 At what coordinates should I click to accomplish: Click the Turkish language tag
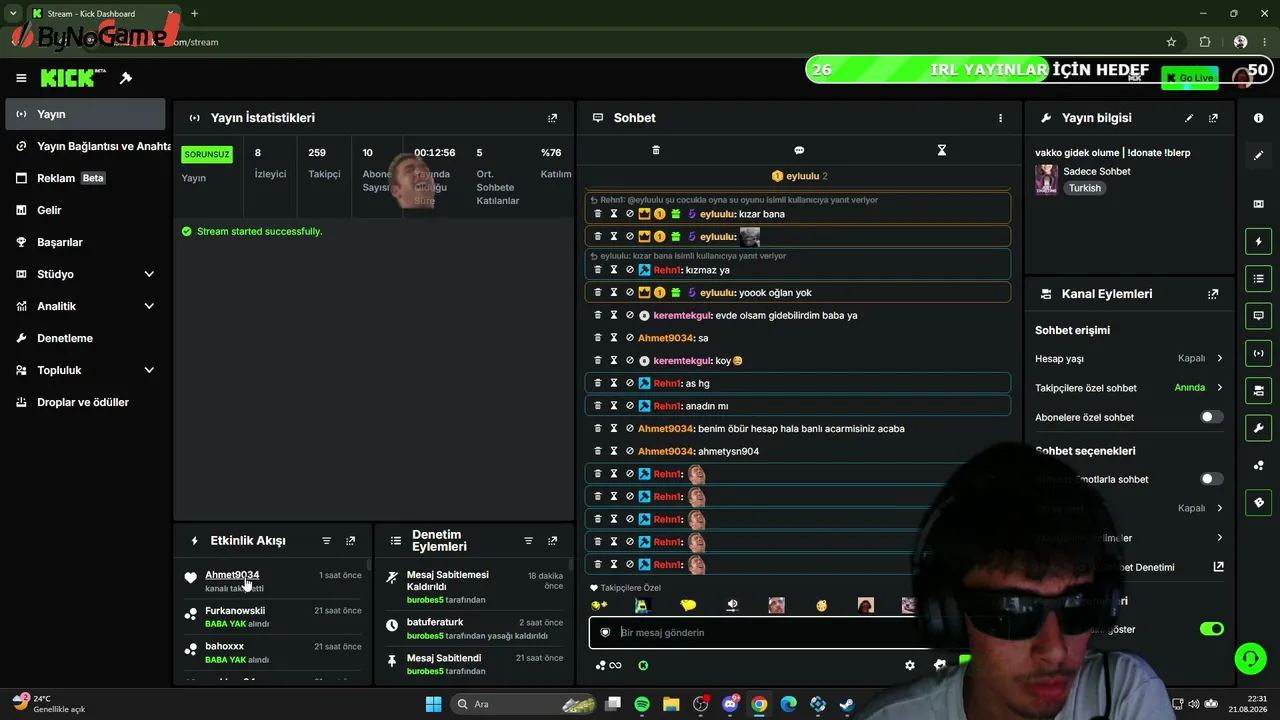pos(1084,188)
